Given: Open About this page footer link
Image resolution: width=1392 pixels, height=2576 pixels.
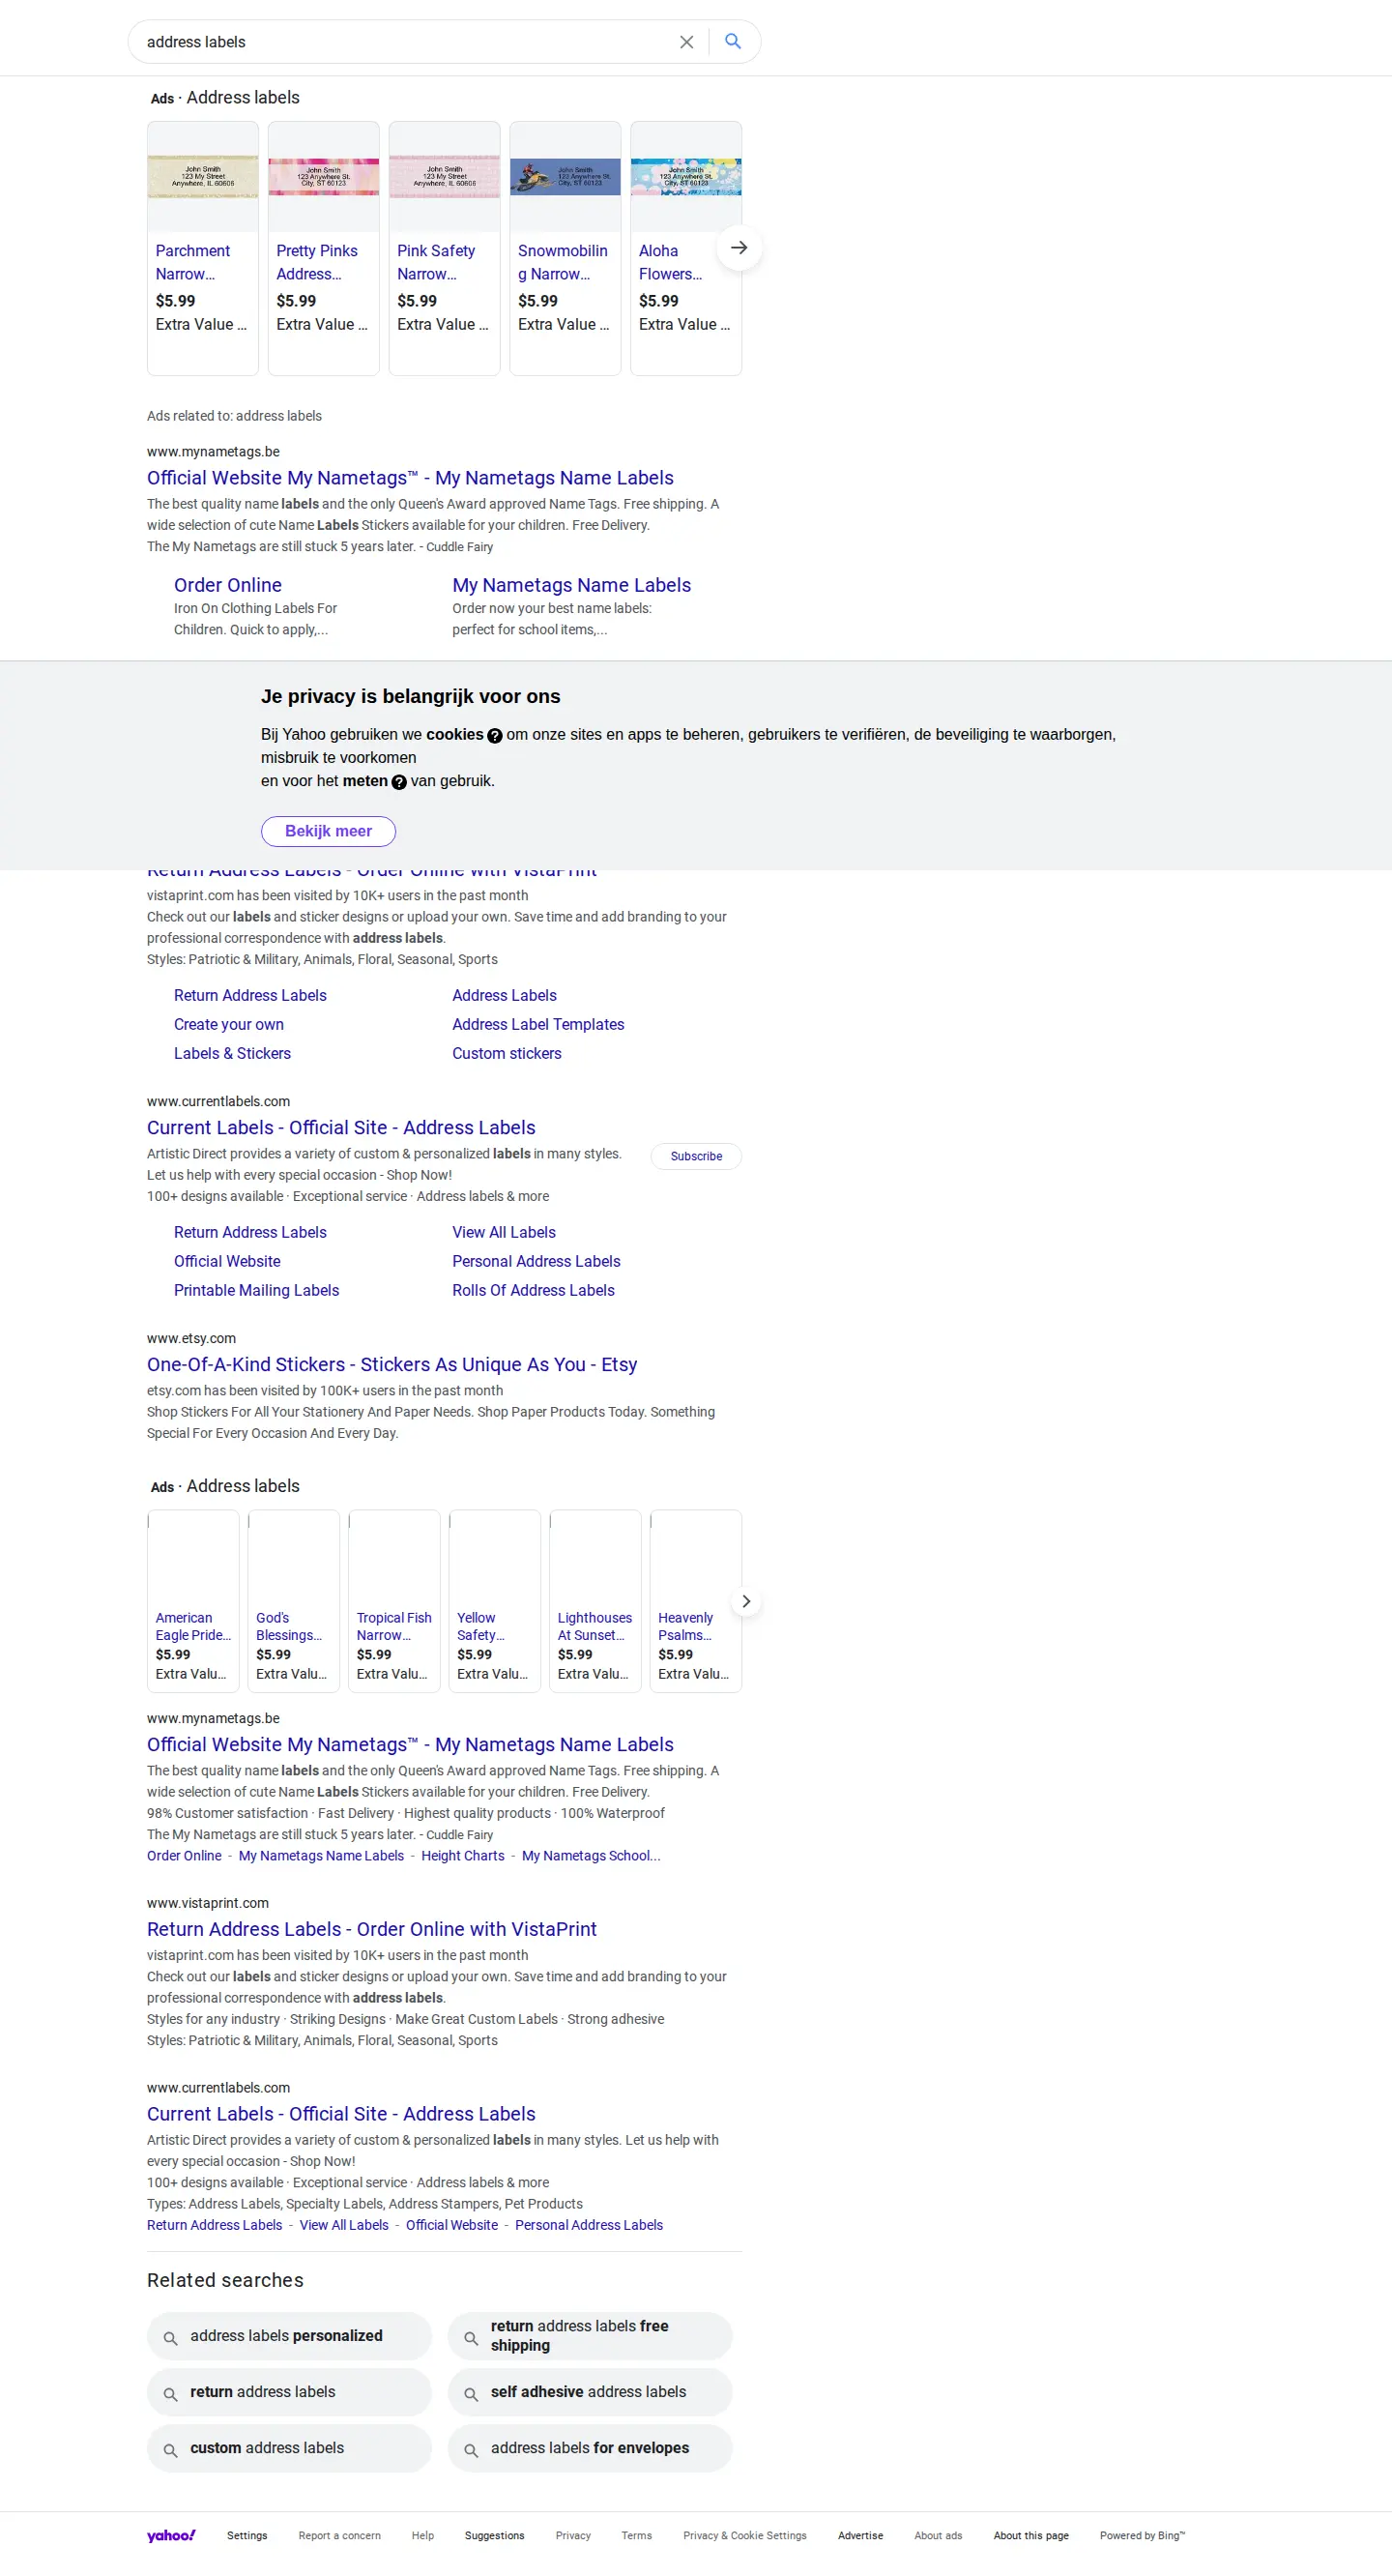Looking at the screenshot, I should click(1031, 2536).
